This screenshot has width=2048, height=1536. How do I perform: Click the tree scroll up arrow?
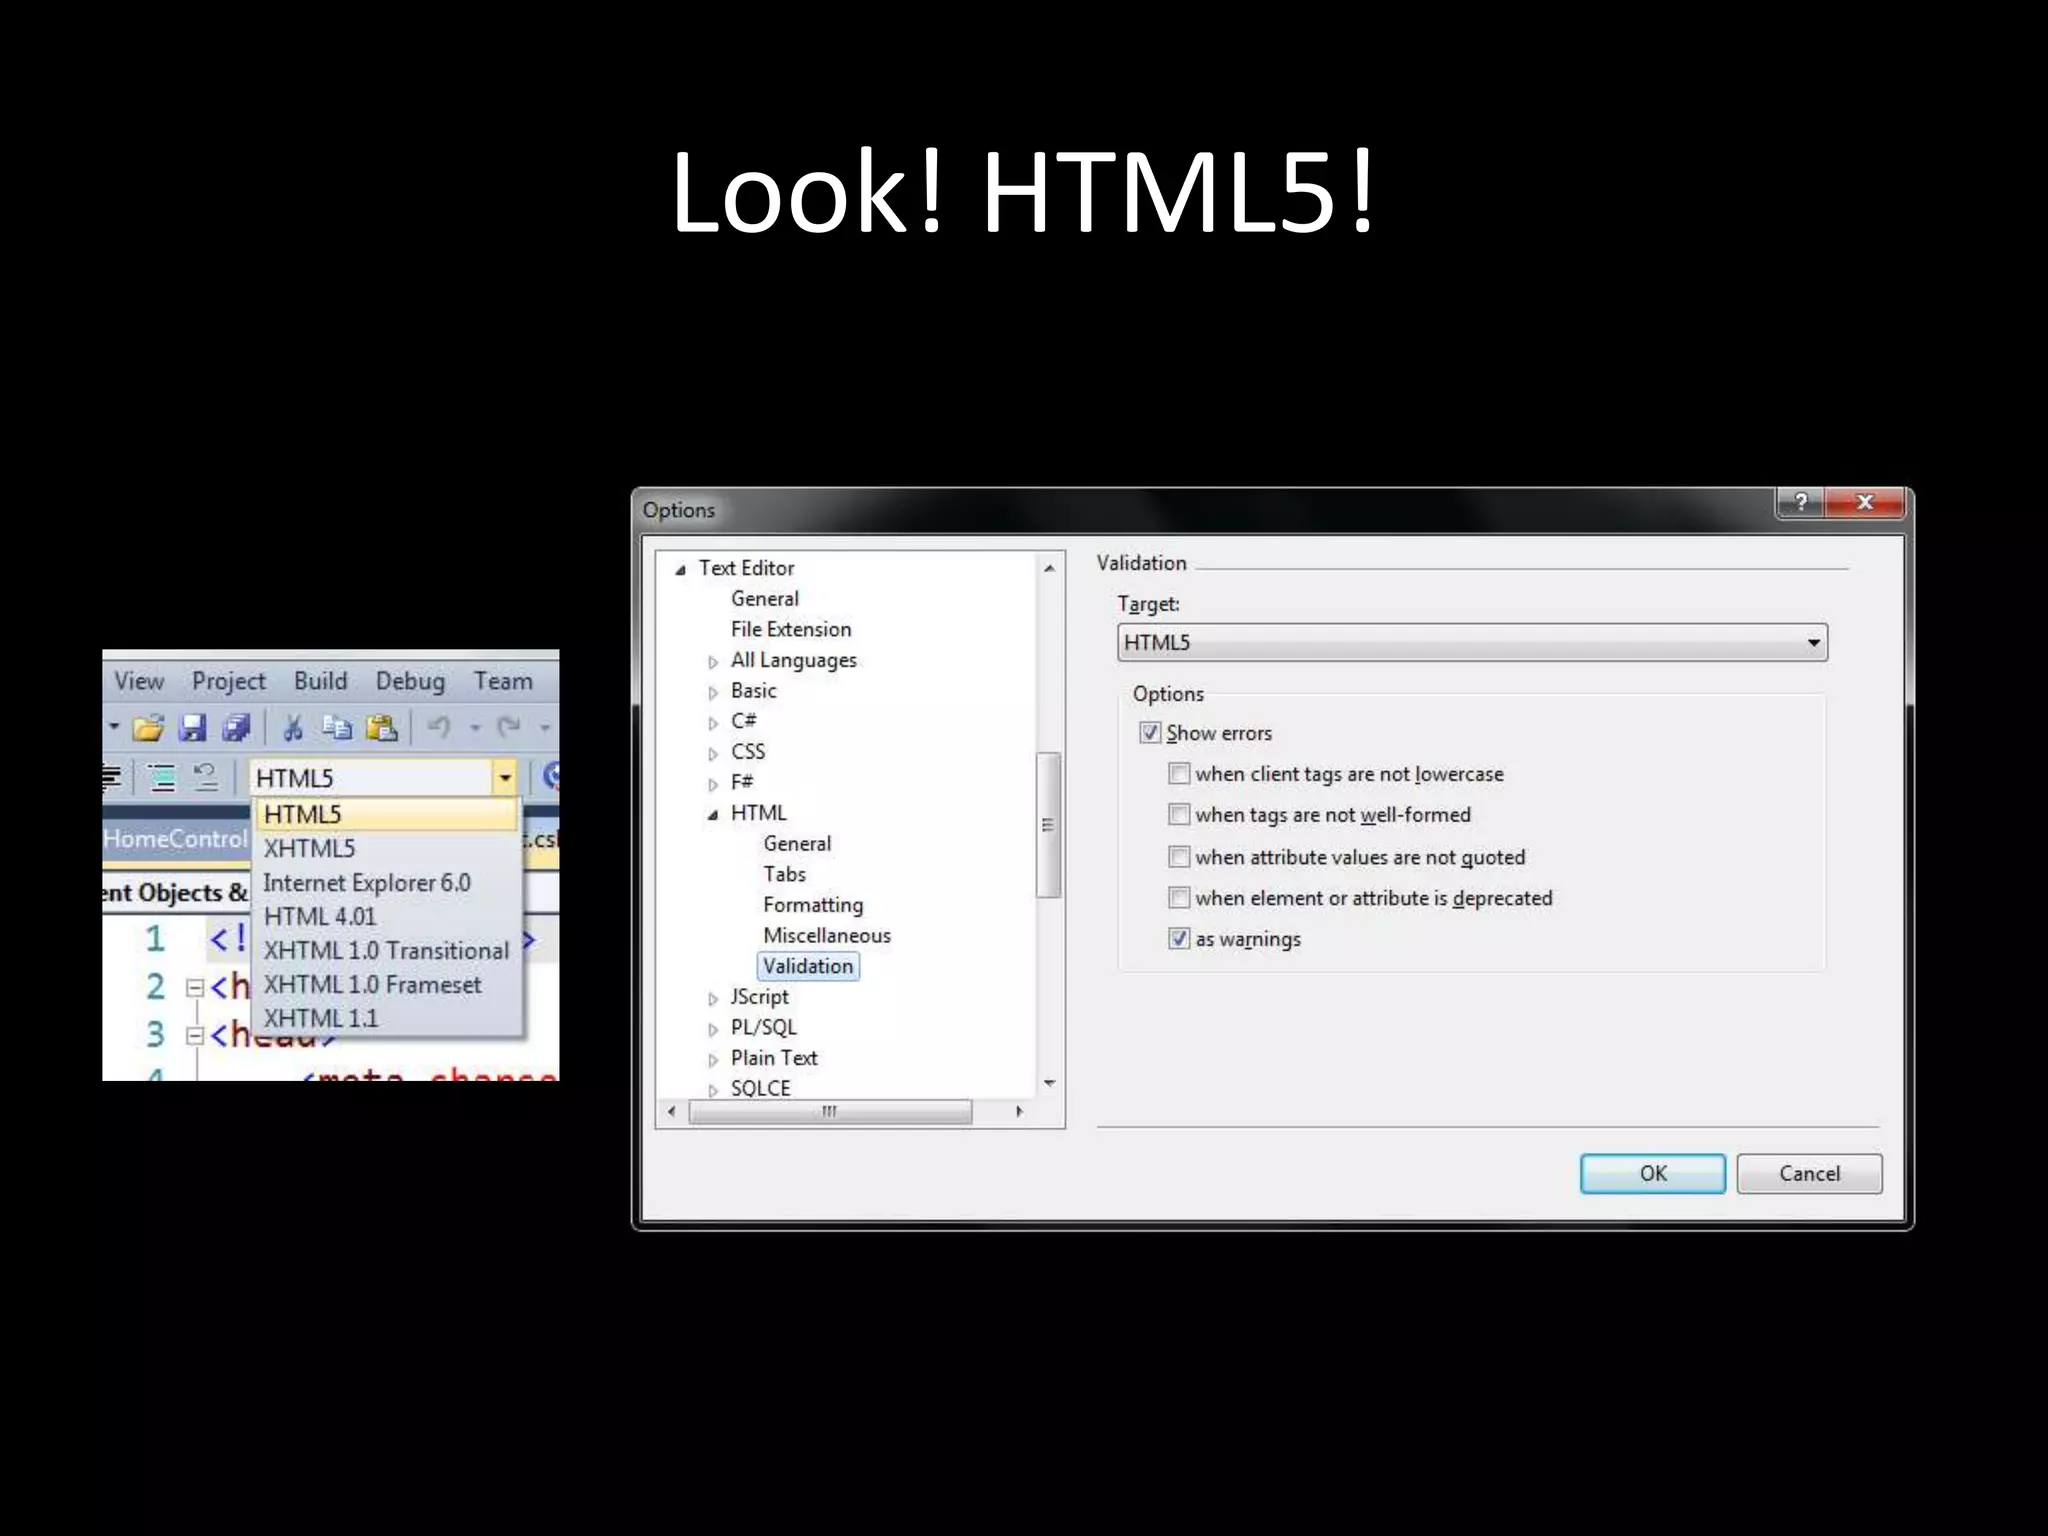[1049, 568]
